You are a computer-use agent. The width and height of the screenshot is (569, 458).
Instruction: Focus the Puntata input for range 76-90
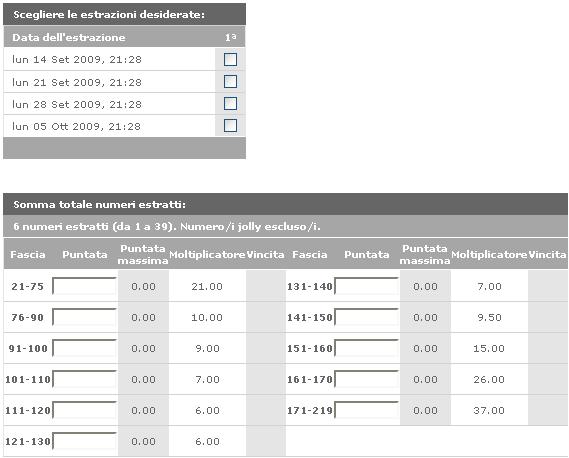click(x=85, y=317)
